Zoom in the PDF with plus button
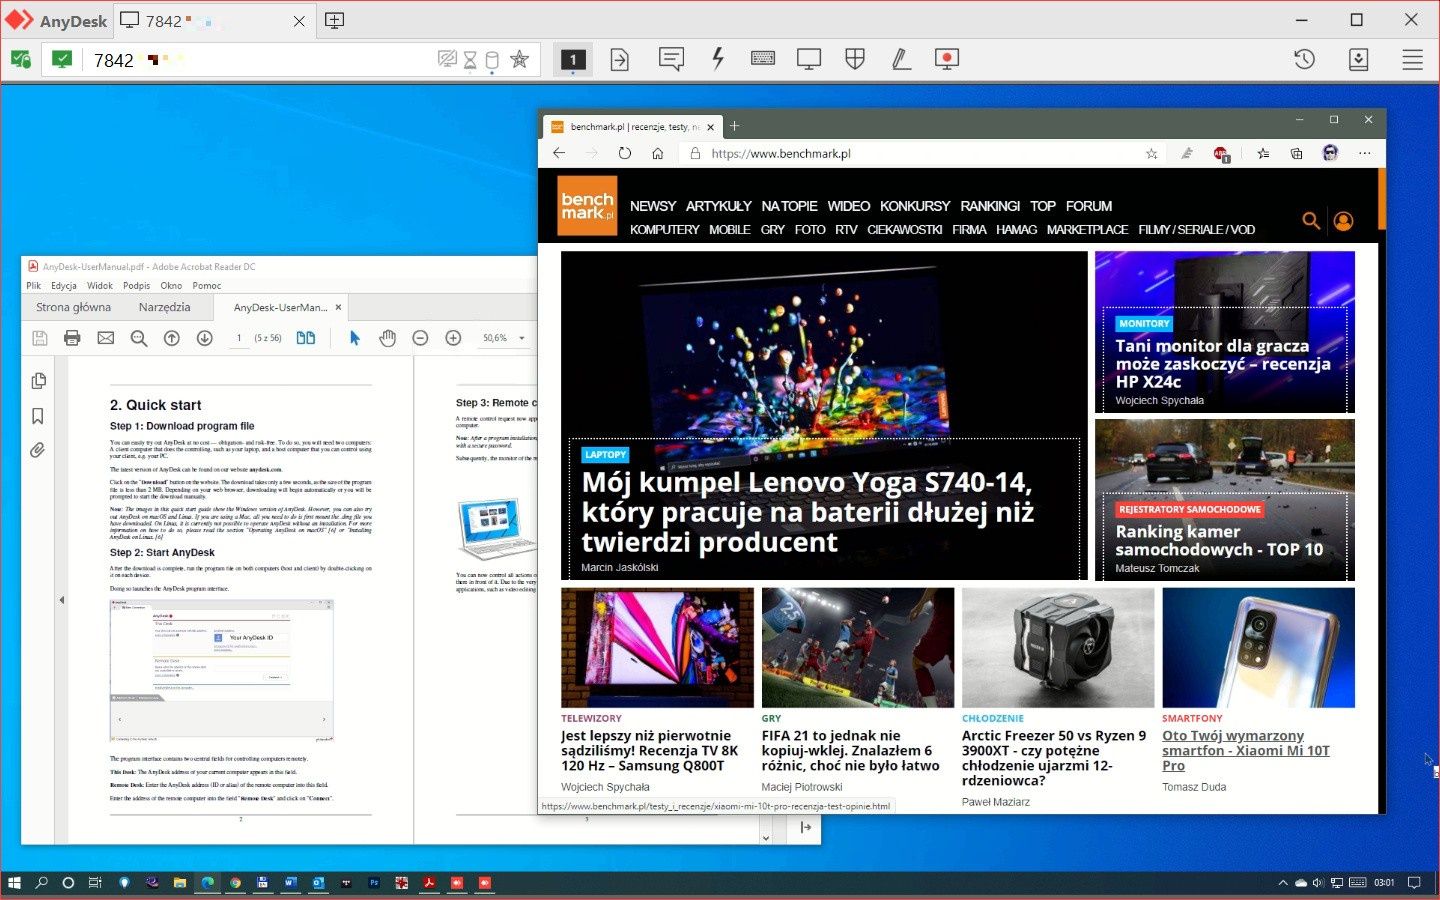The width and height of the screenshot is (1440, 900). click(453, 338)
